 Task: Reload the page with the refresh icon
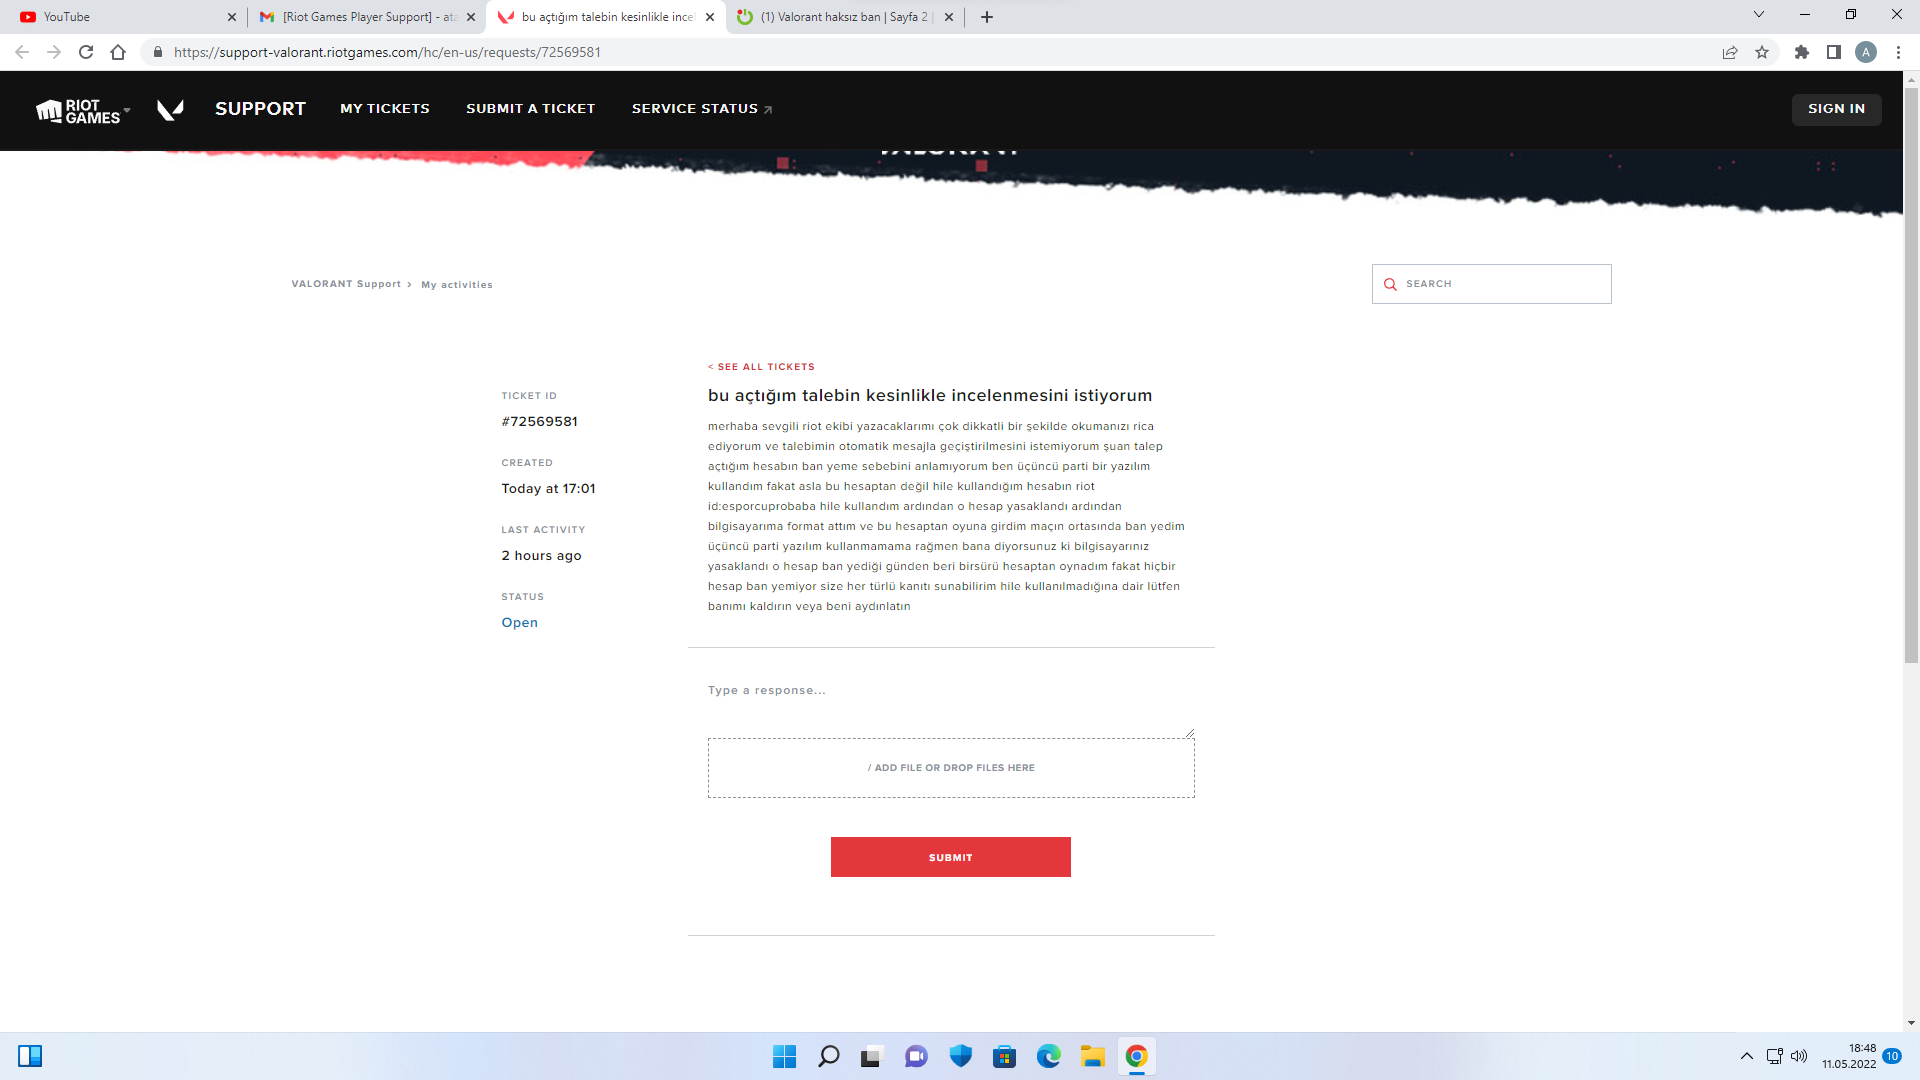coord(86,52)
